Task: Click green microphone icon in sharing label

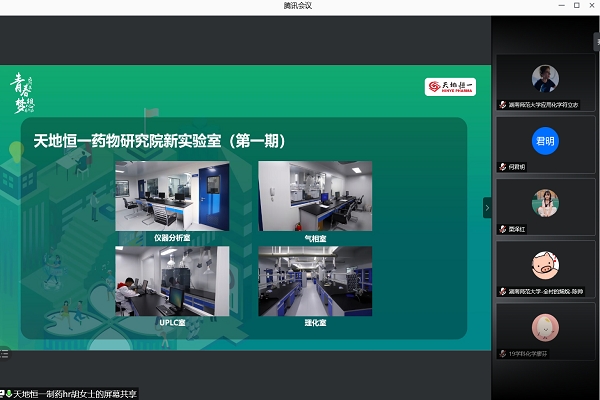Action: click(11, 393)
